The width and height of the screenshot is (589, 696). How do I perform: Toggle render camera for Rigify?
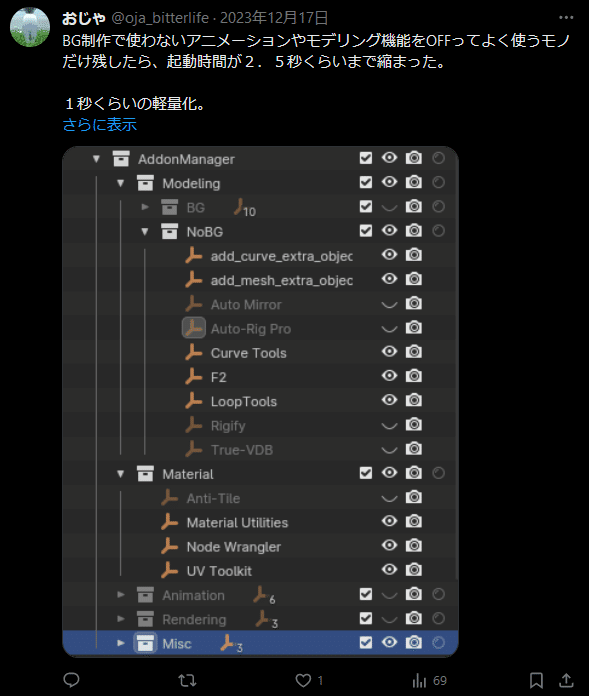coord(414,425)
